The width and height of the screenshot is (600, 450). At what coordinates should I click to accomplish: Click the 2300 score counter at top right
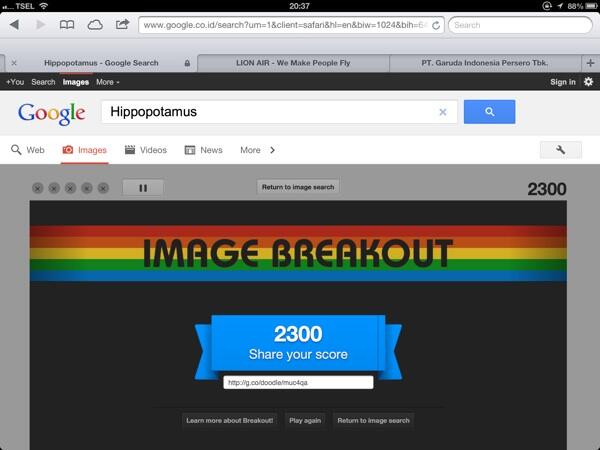(547, 189)
